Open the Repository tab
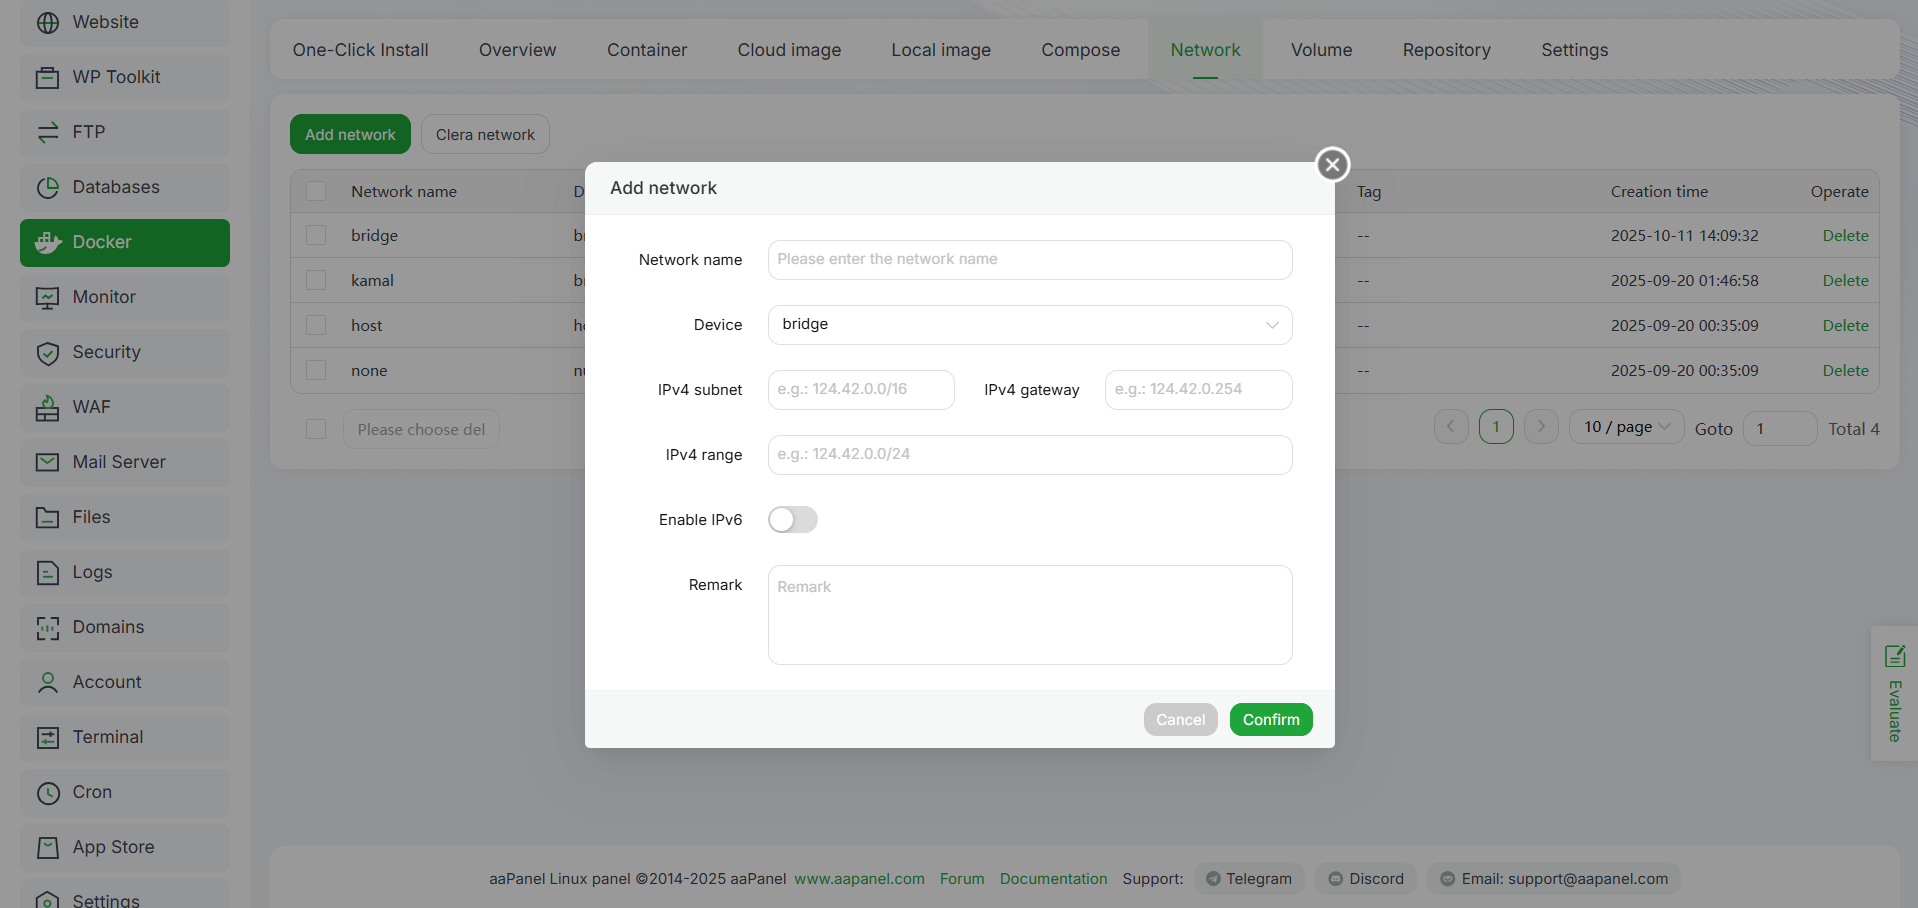The image size is (1918, 908). click(x=1446, y=50)
